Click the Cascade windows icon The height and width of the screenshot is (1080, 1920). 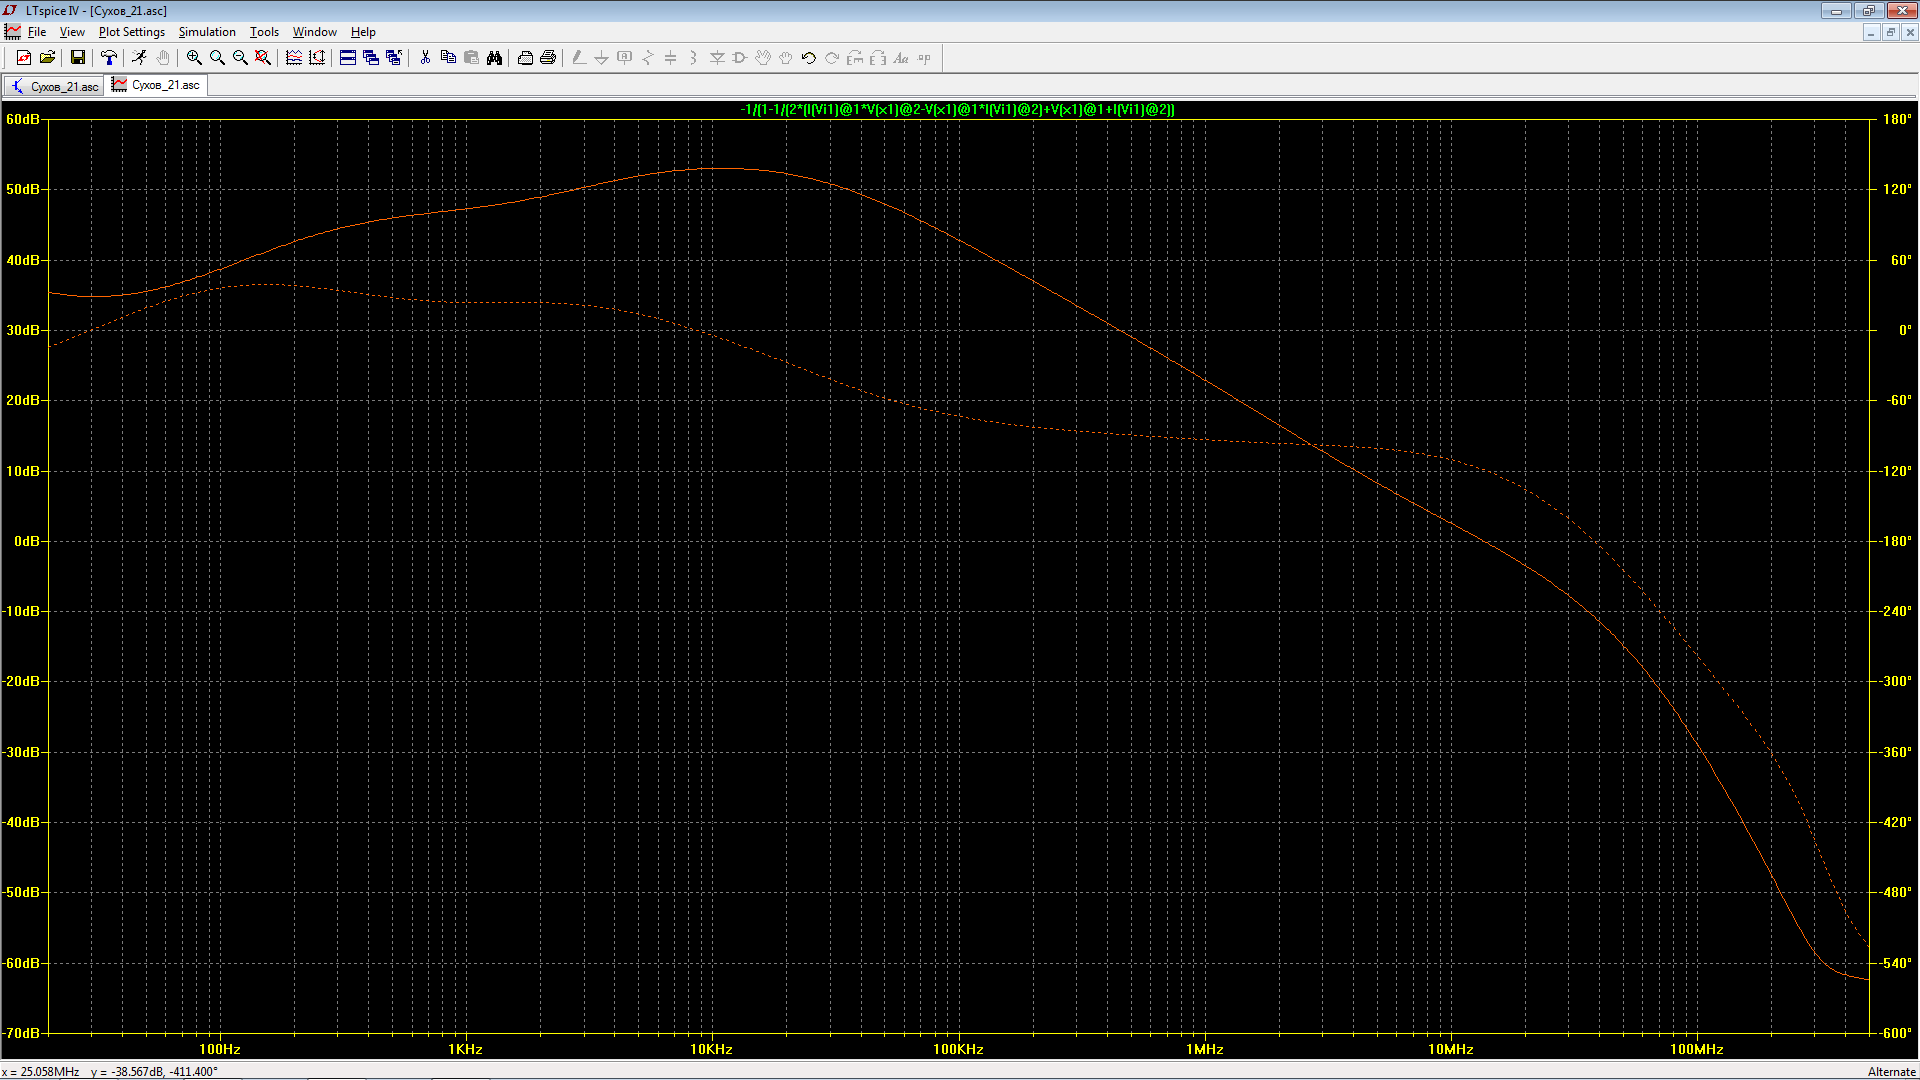pyautogui.click(x=371, y=58)
